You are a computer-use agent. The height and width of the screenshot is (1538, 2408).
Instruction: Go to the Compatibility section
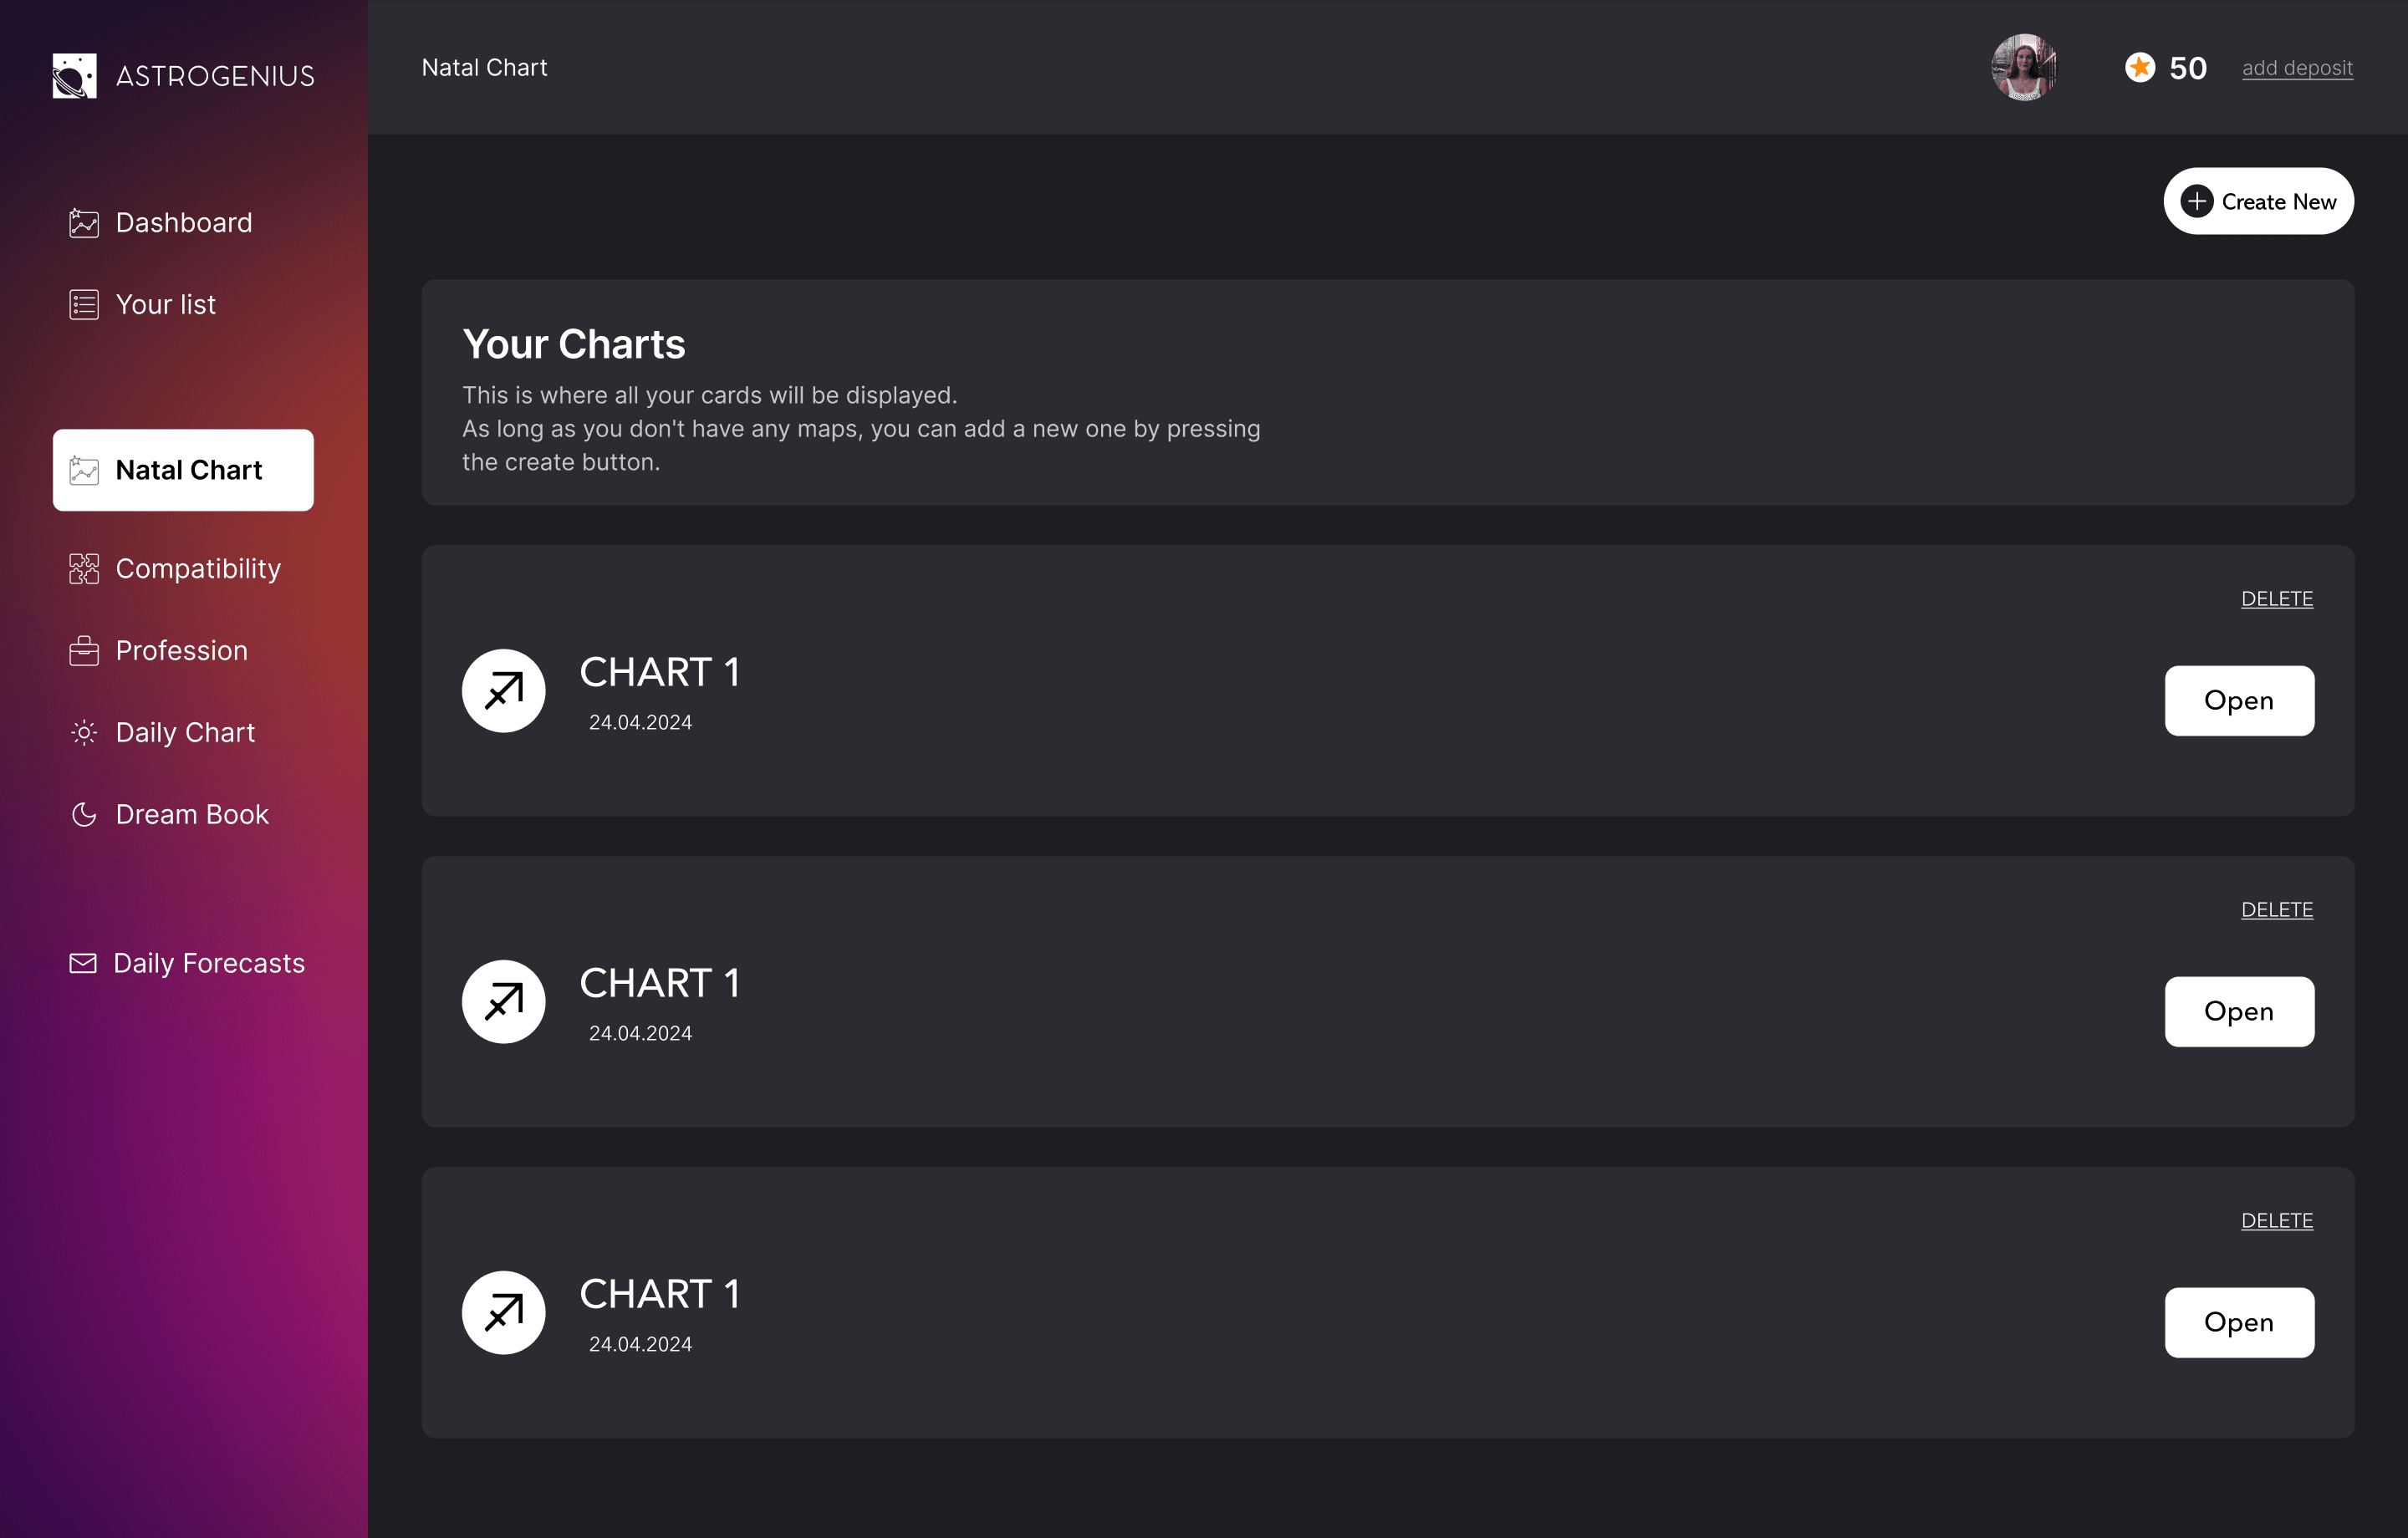(x=198, y=569)
